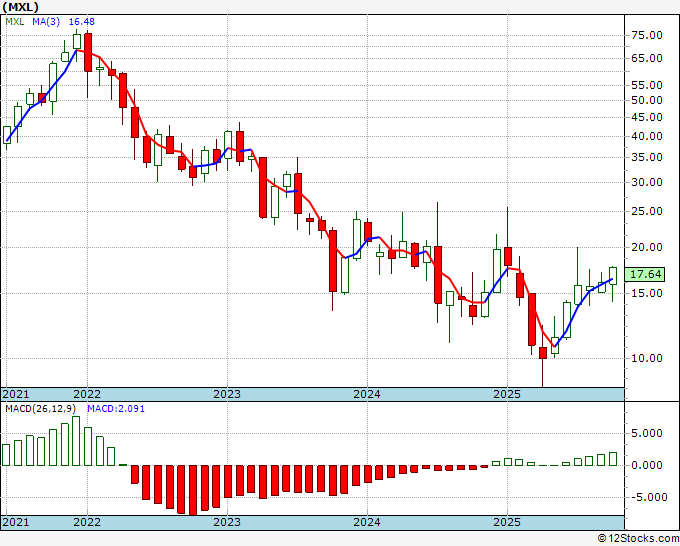The width and height of the screenshot is (680, 546).
Task: Click the last green MACD histogram bar
Action: pyautogui.click(x=613, y=459)
